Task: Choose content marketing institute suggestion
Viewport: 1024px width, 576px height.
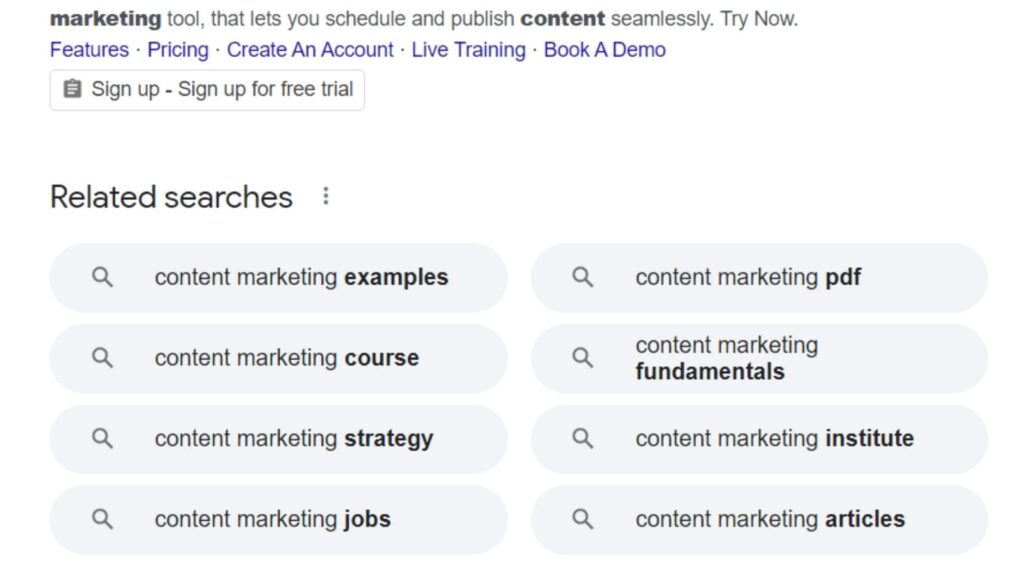Action: click(x=774, y=438)
